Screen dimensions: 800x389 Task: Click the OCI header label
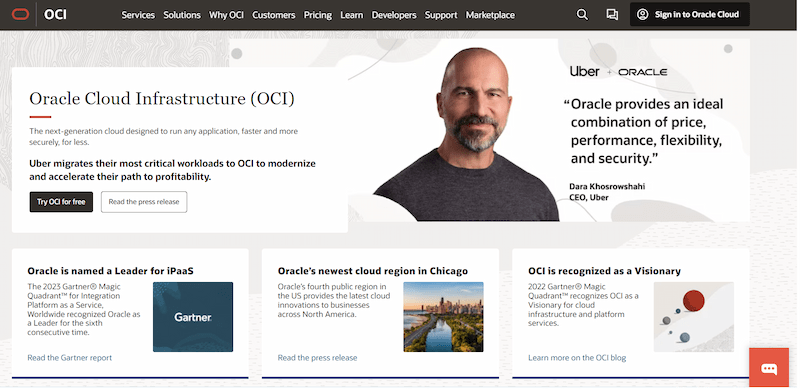(x=55, y=15)
